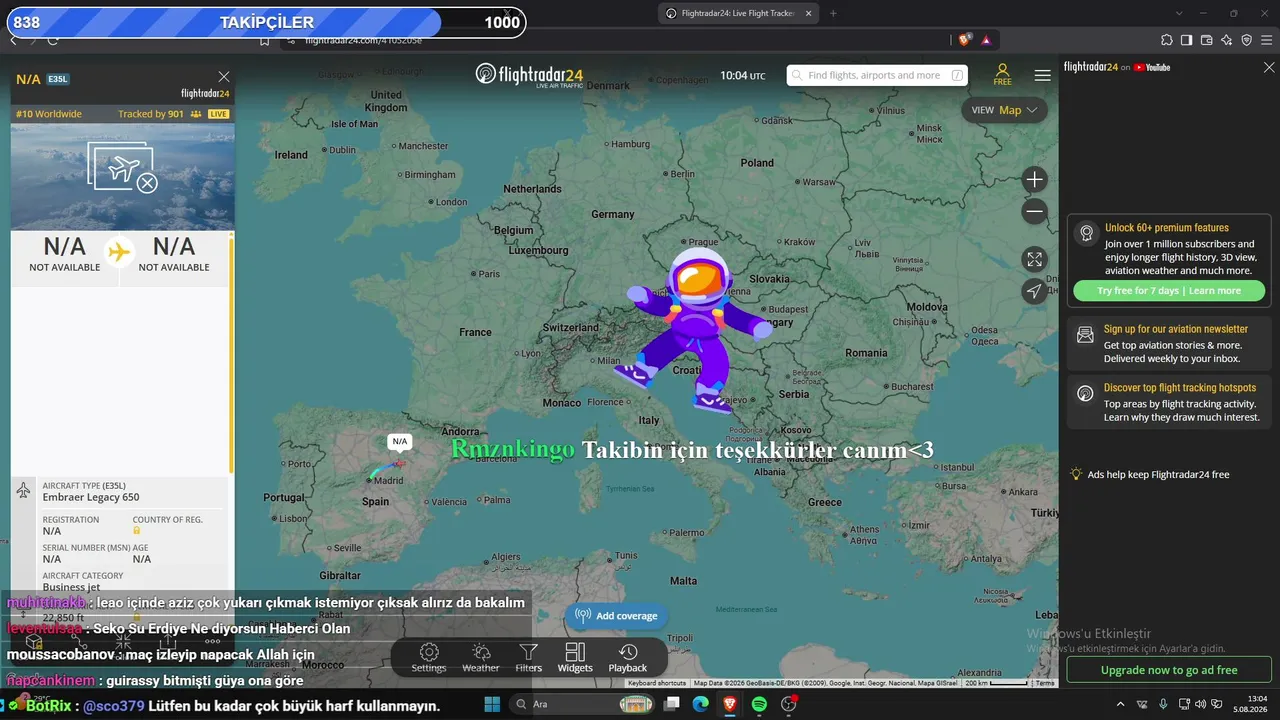Click the #10 Worldwide ranking
This screenshot has height=720, width=1280.
pyautogui.click(x=49, y=114)
